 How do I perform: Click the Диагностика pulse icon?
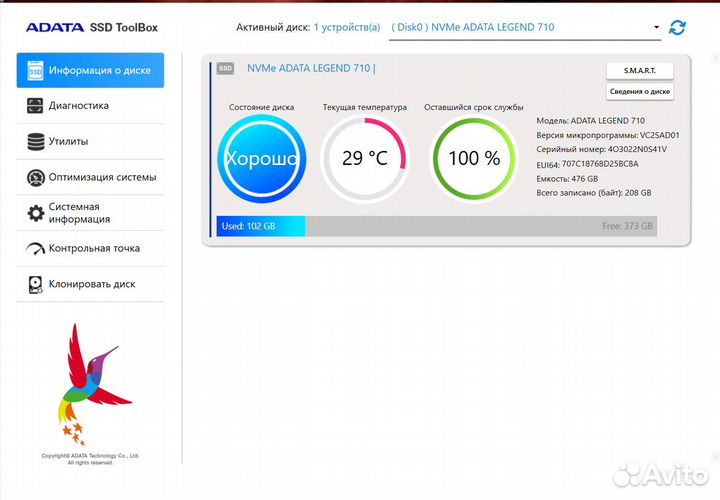tap(36, 106)
